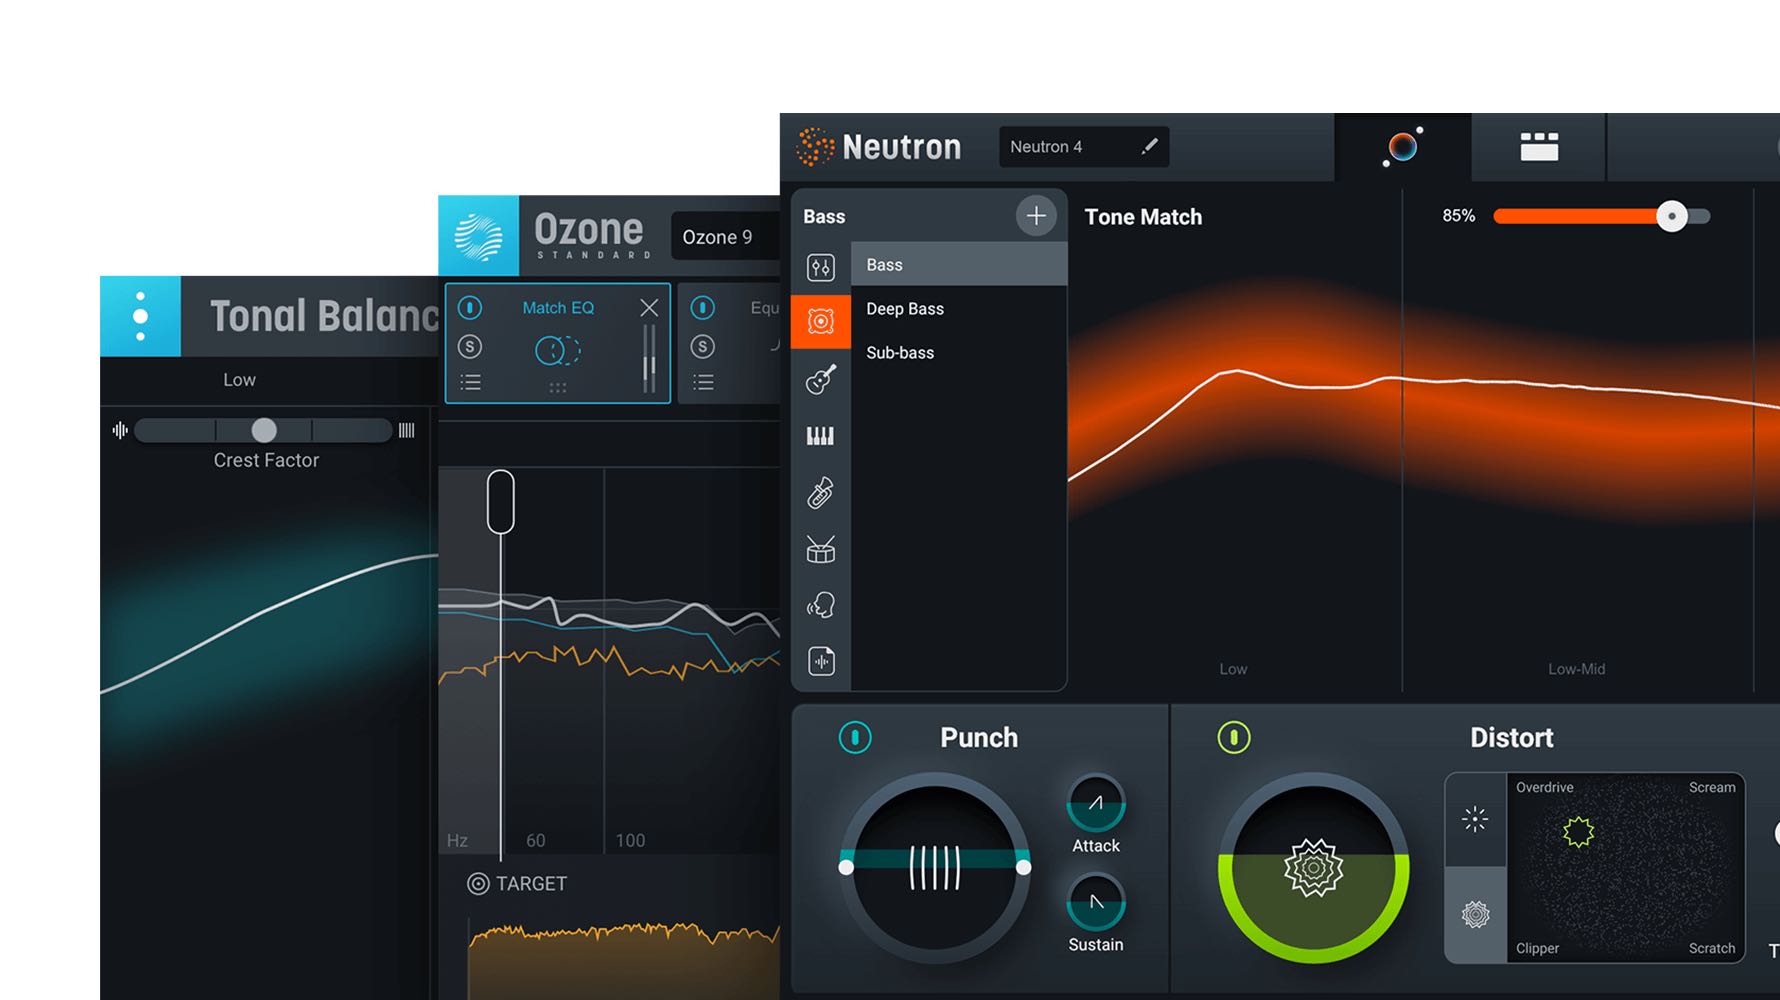The width and height of the screenshot is (1780, 1000).
Task: Open the Equalizer module list menu
Action: point(703,382)
